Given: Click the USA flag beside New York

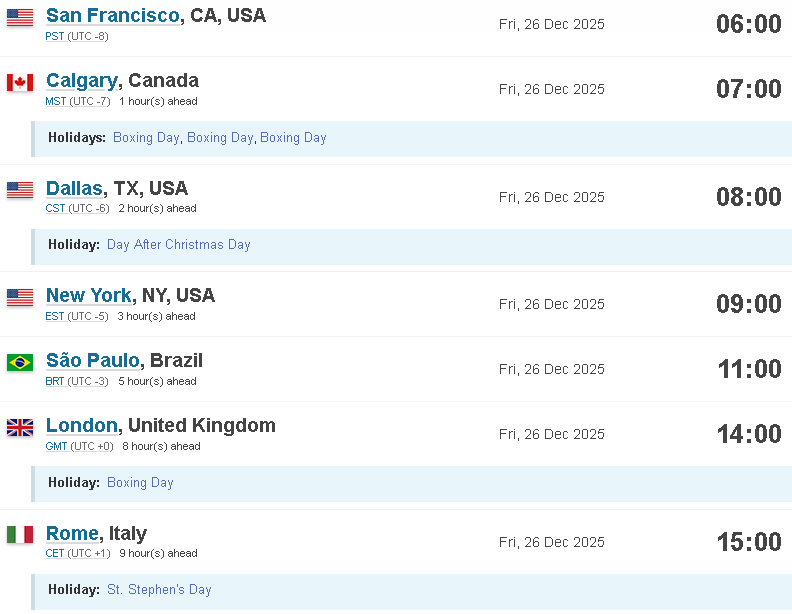Looking at the screenshot, I should [20, 297].
